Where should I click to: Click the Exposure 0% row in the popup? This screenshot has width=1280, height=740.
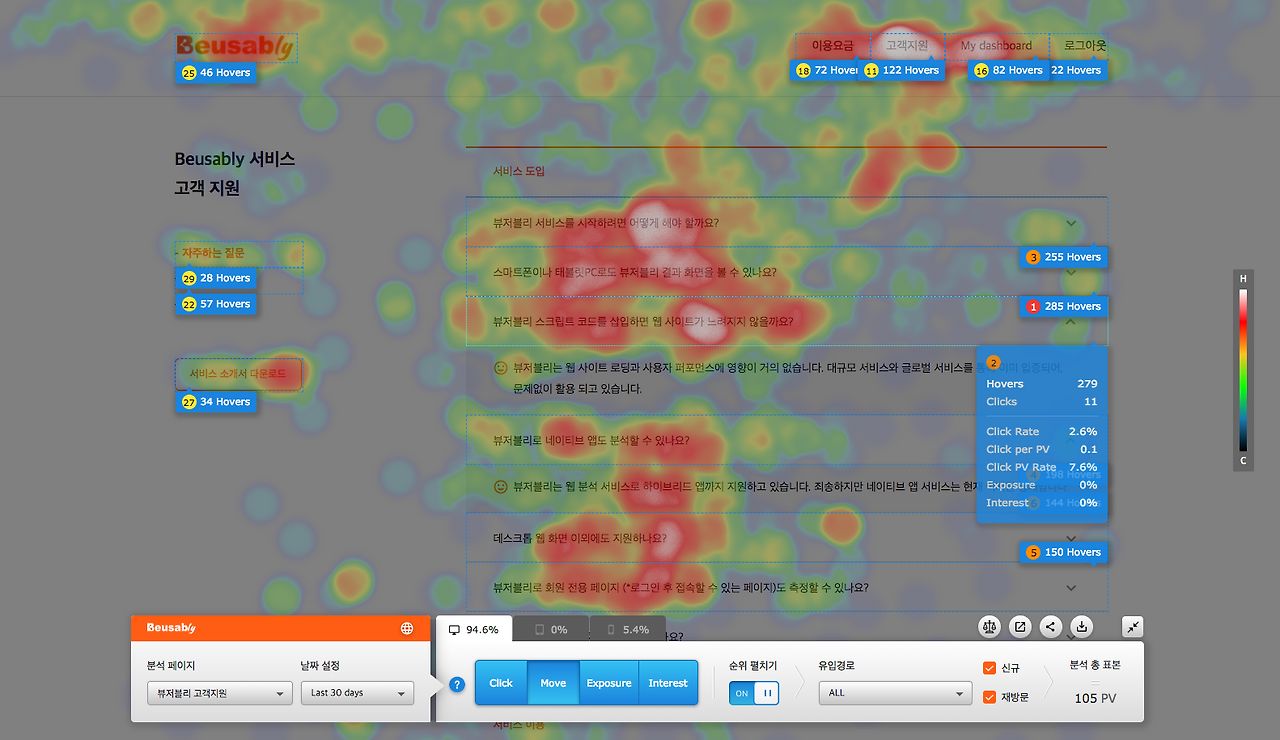point(1042,485)
